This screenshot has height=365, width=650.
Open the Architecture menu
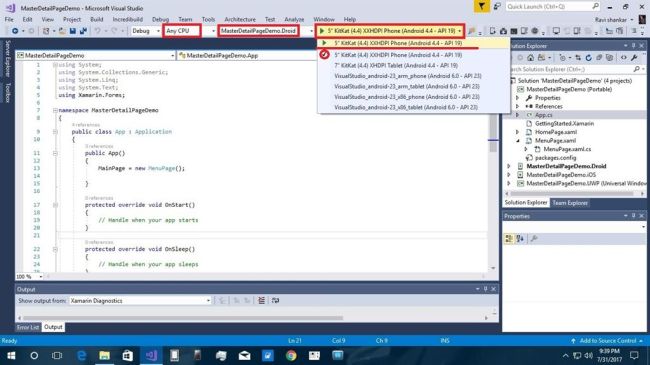click(240, 19)
